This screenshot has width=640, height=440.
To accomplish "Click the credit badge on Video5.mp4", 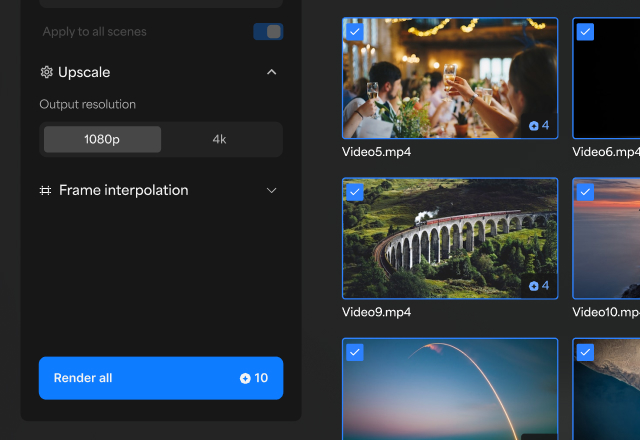I will click(x=539, y=126).
